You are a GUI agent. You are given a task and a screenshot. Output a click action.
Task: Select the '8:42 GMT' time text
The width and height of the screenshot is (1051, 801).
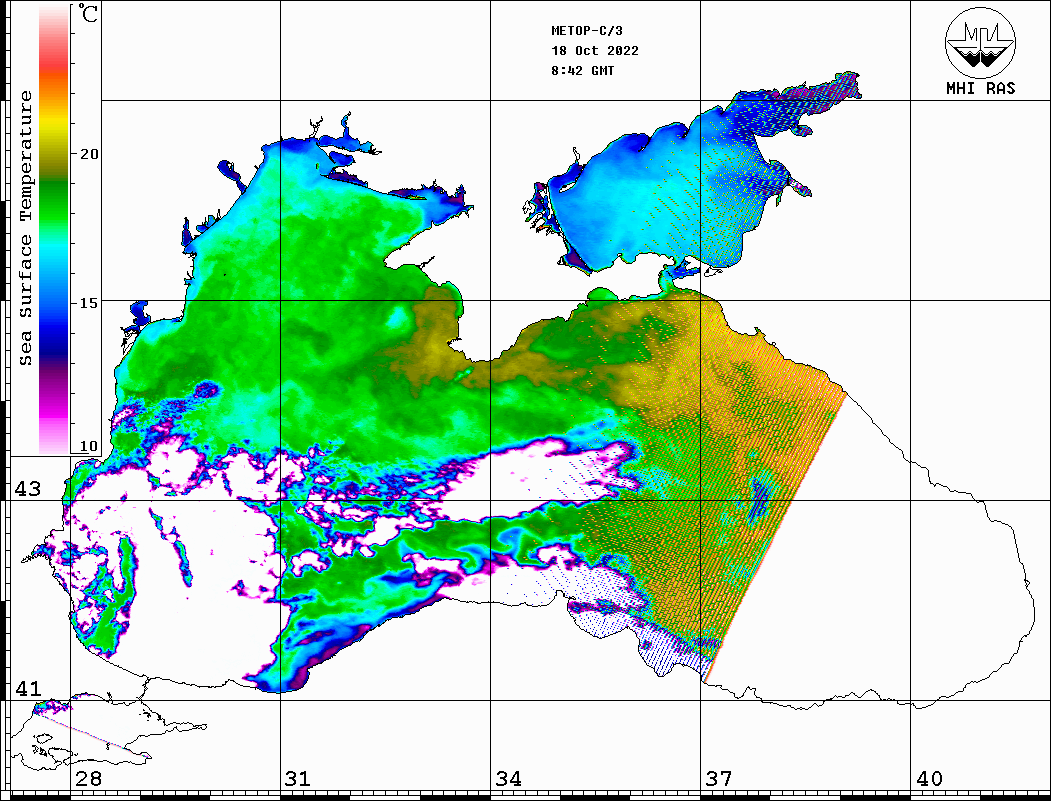pos(582,71)
